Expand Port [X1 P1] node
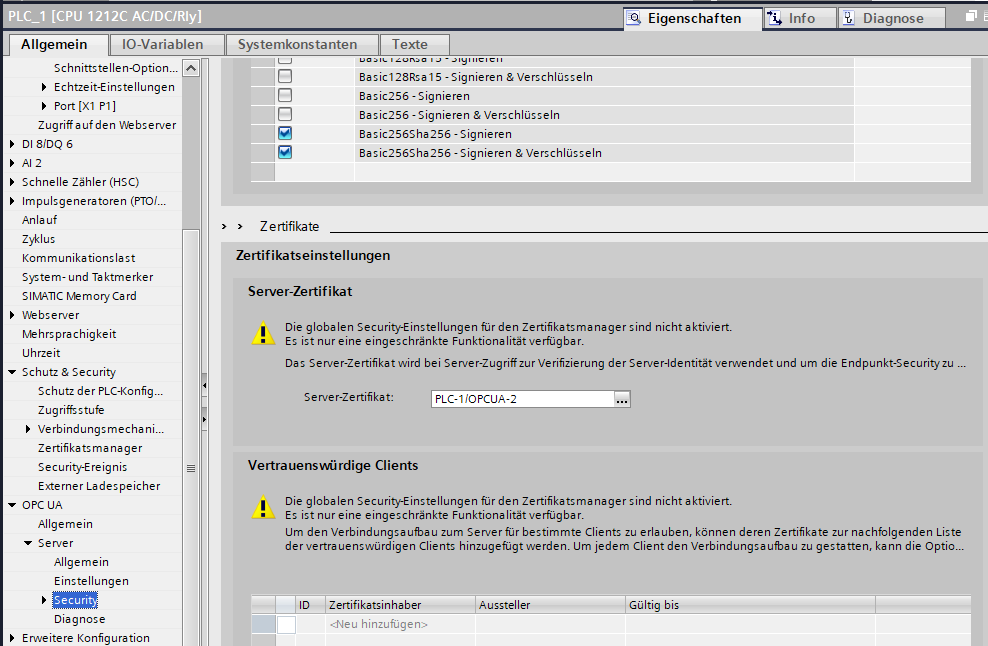This screenshot has height=646, width=988. [x=43, y=106]
